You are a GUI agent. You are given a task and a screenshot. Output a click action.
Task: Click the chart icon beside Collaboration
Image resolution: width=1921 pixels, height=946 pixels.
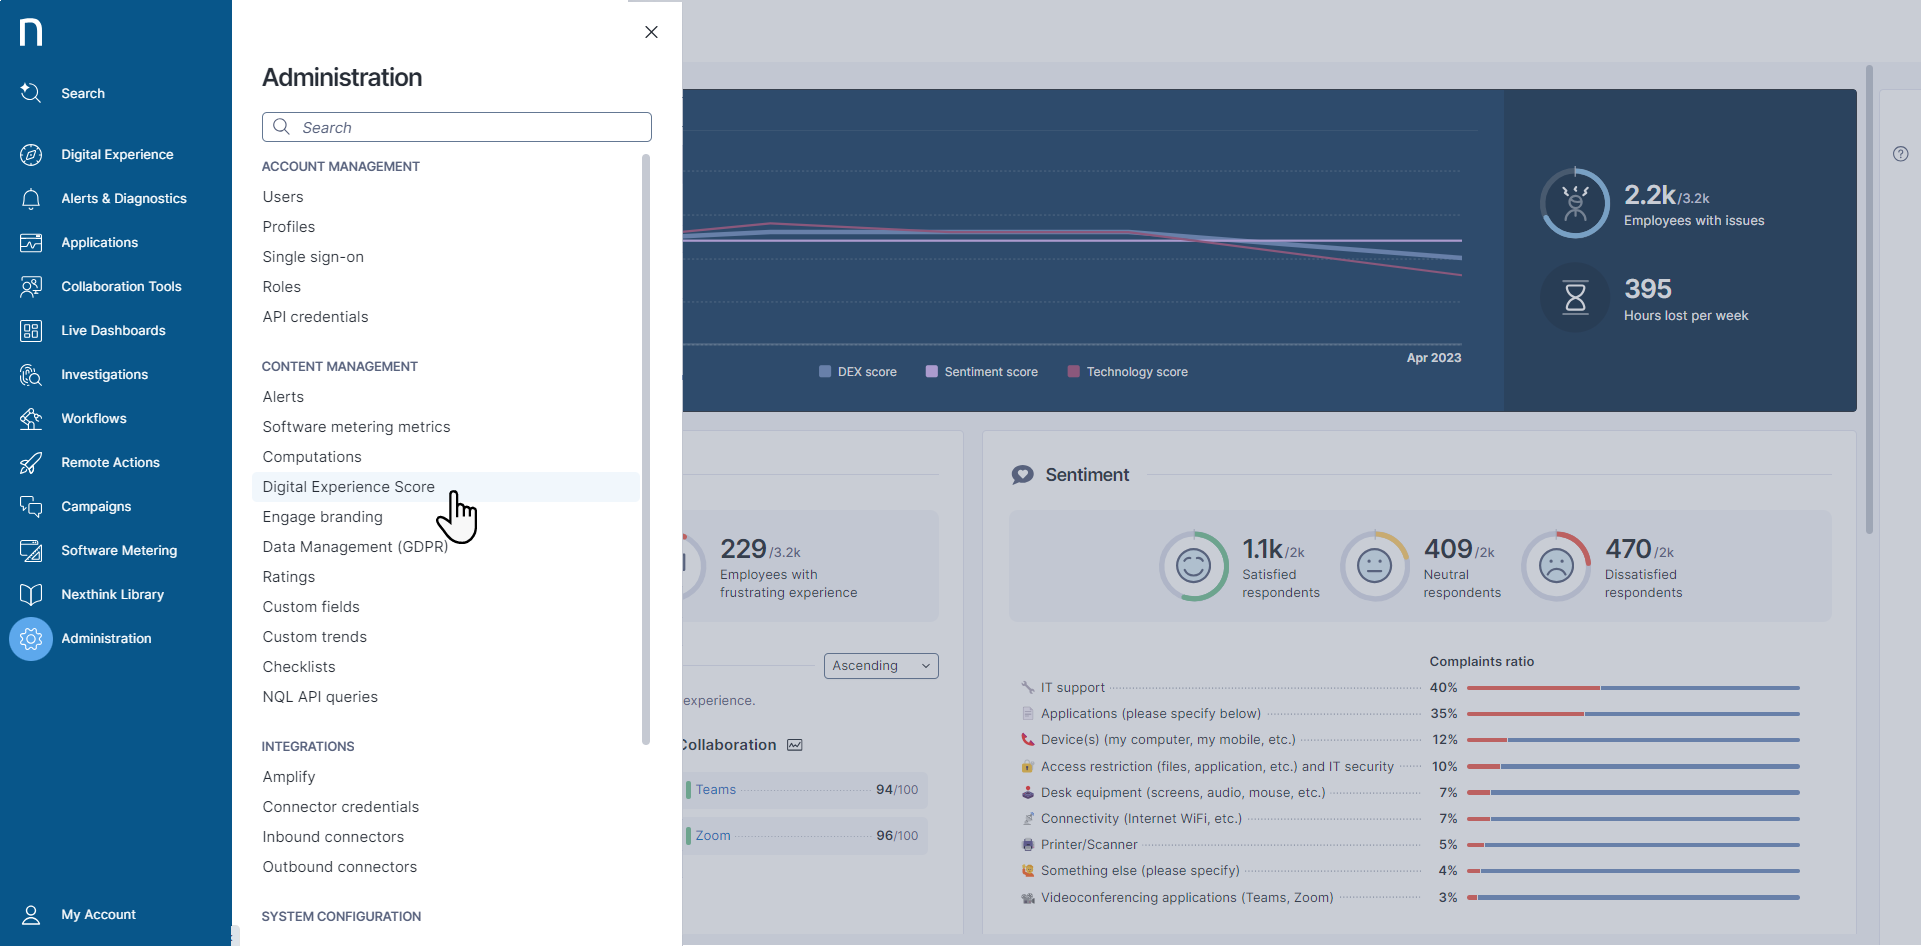click(795, 745)
